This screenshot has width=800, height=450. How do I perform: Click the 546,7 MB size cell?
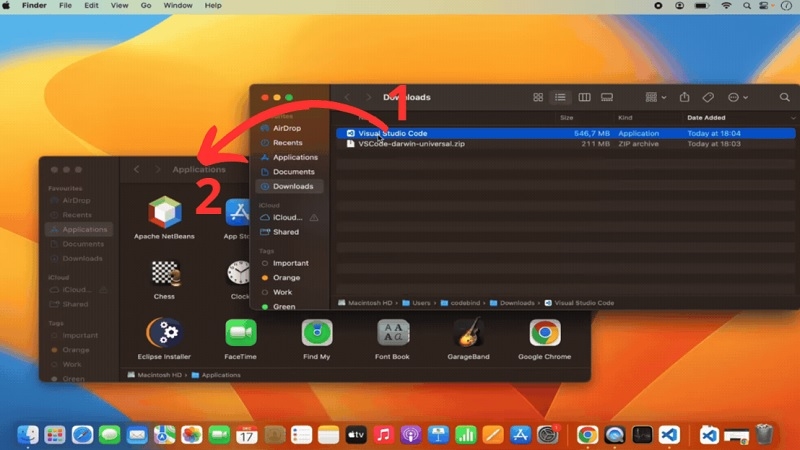tap(592, 133)
